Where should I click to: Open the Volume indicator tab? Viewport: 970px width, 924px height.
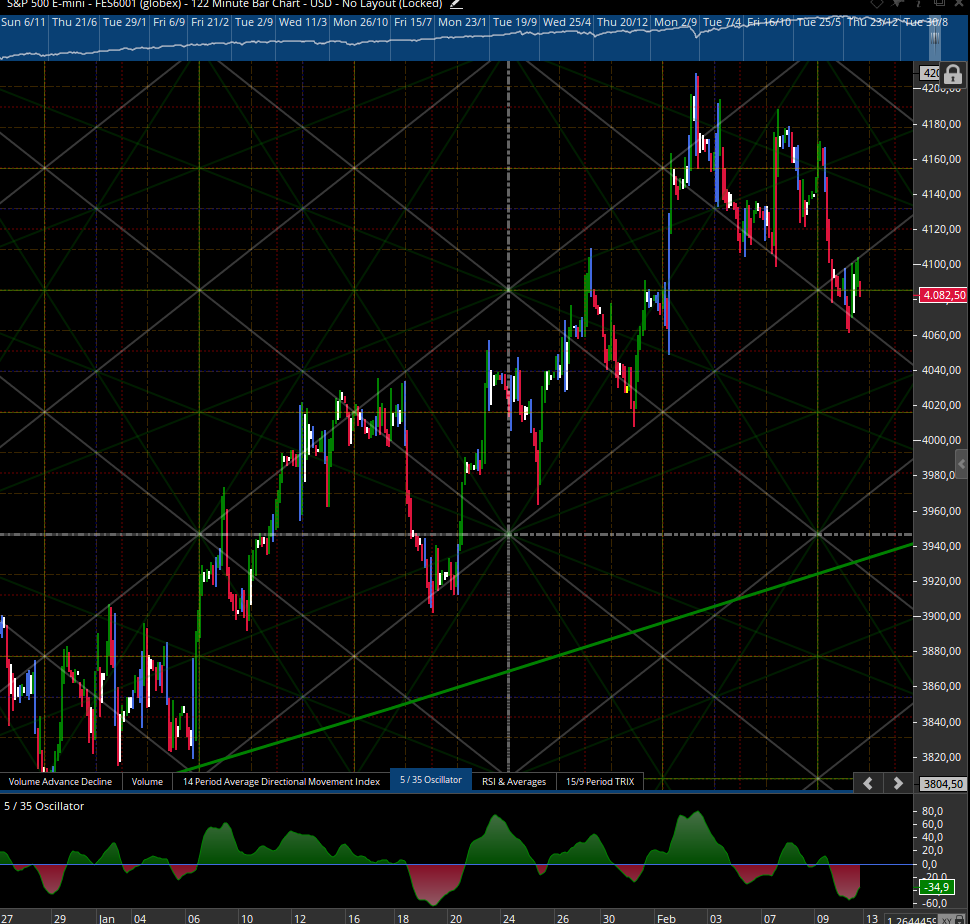pos(147,782)
